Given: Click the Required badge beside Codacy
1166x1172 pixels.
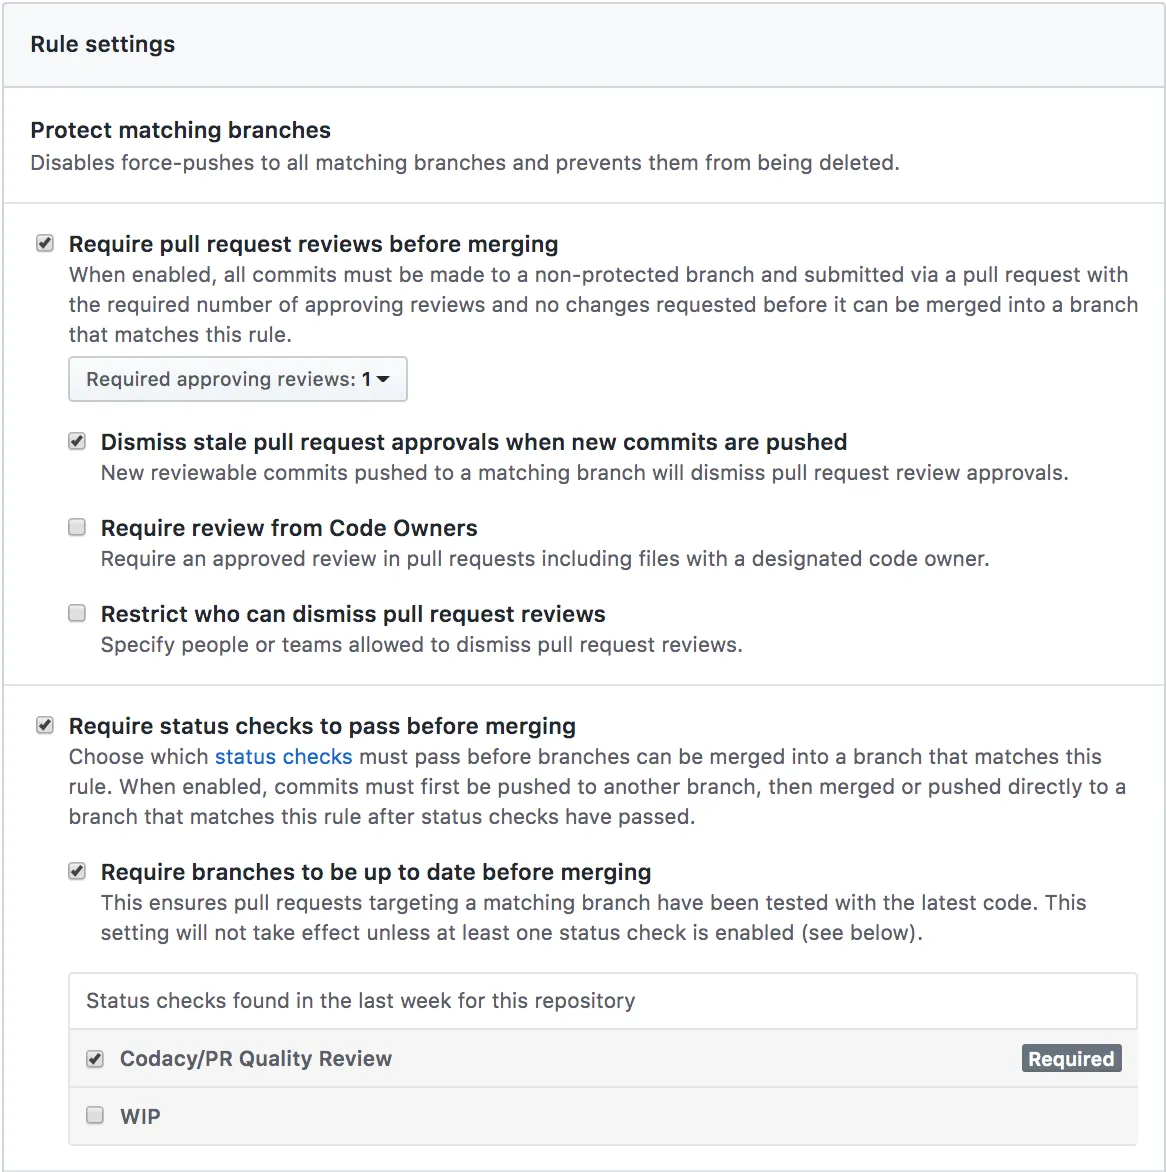Looking at the screenshot, I should pyautogui.click(x=1071, y=1059).
